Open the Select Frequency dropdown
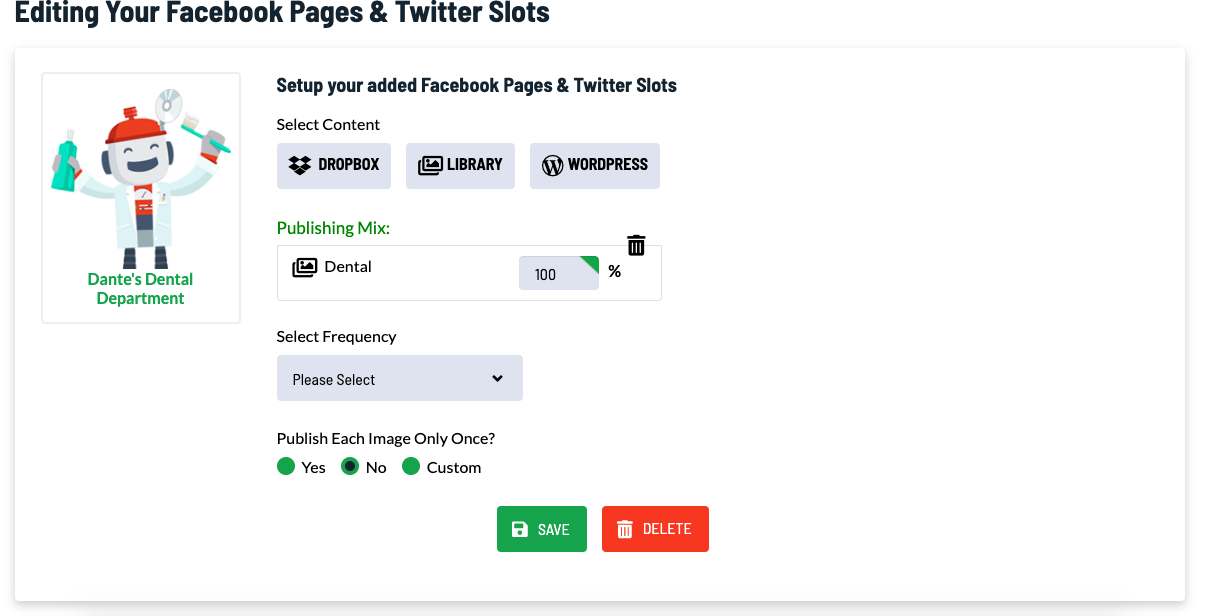This screenshot has width=1227, height=616. tap(399, 379)
